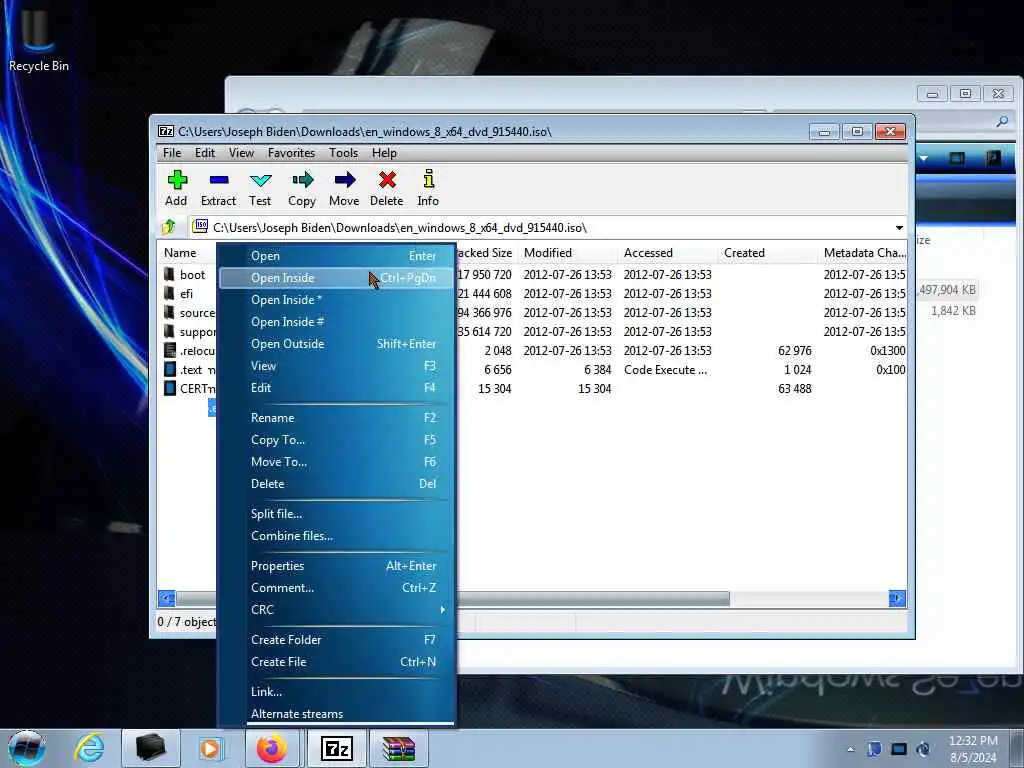1024x768 pixels.
Task: Select the CERT file icon
Action: tap(170, 388)
